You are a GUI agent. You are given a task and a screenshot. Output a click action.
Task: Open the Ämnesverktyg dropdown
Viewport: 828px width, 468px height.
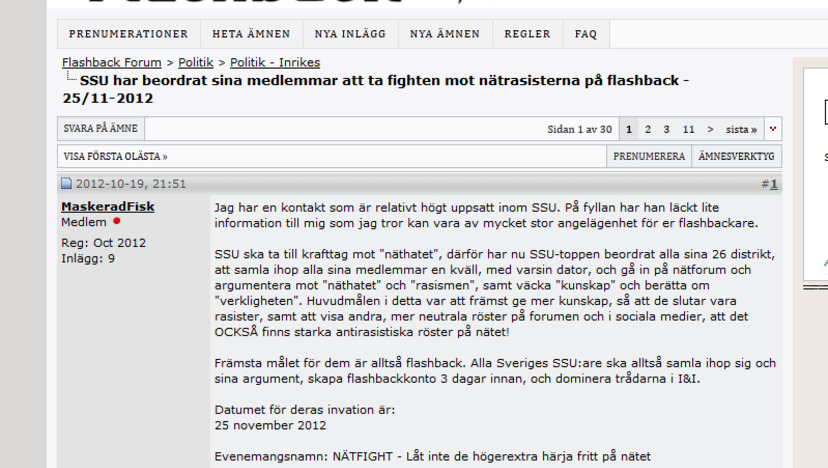(737, 156)
